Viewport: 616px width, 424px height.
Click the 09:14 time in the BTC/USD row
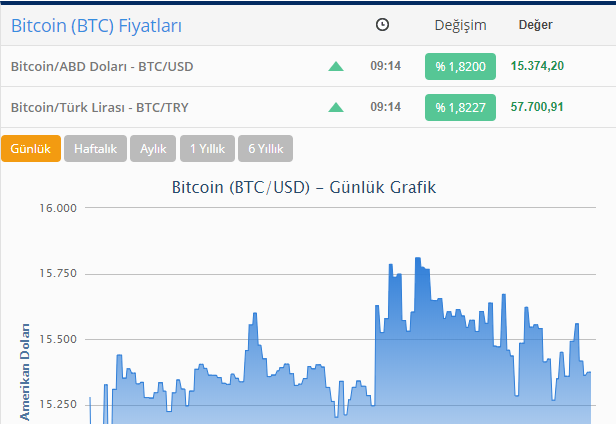pyautogui.click(x=386, y=66)
